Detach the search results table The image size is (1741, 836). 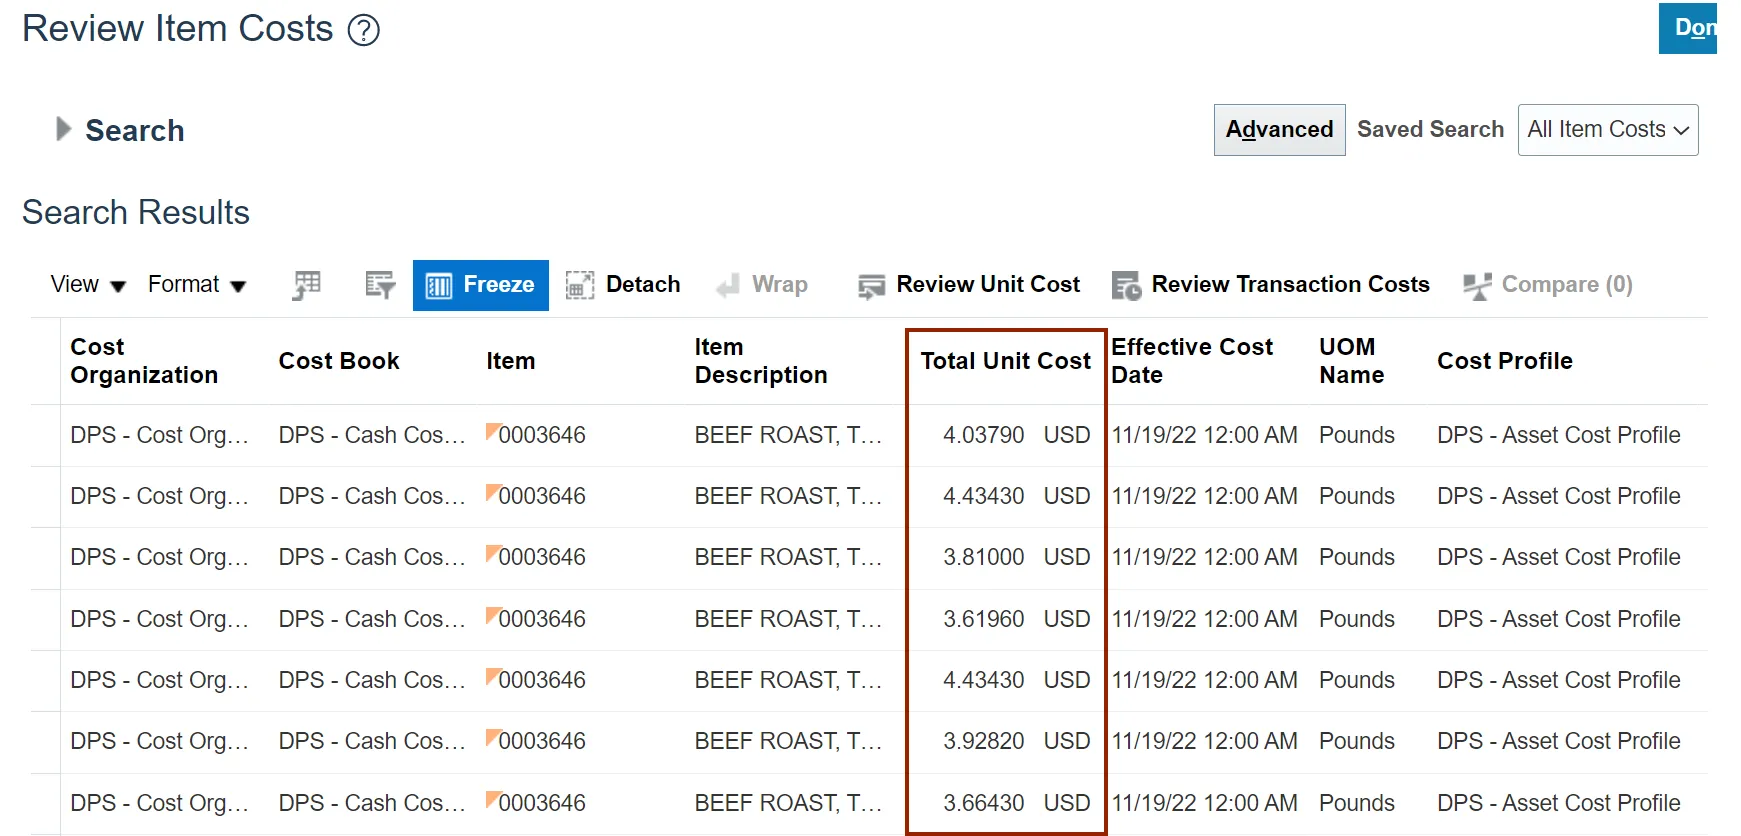pyautogui.click(x=623, y=285)
